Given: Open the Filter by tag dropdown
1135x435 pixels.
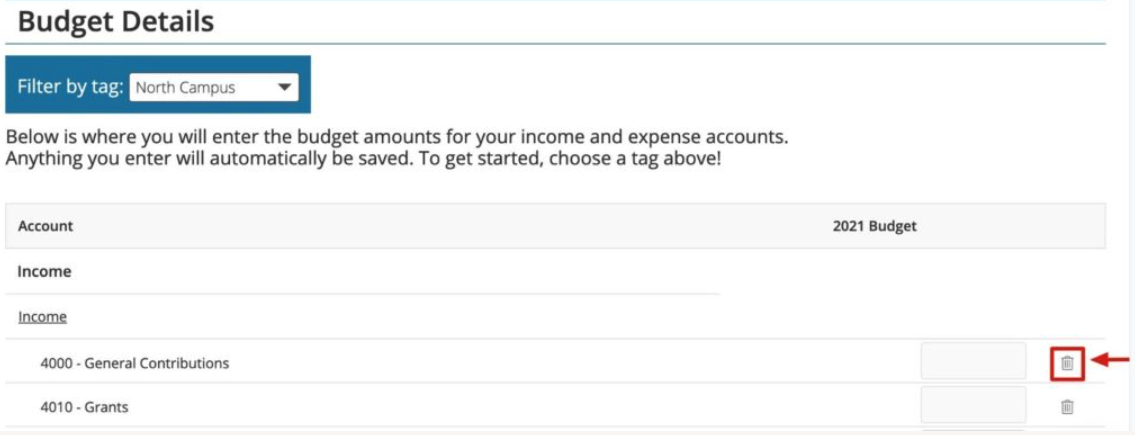Looking at the screenshot, I should click(214, 88).
